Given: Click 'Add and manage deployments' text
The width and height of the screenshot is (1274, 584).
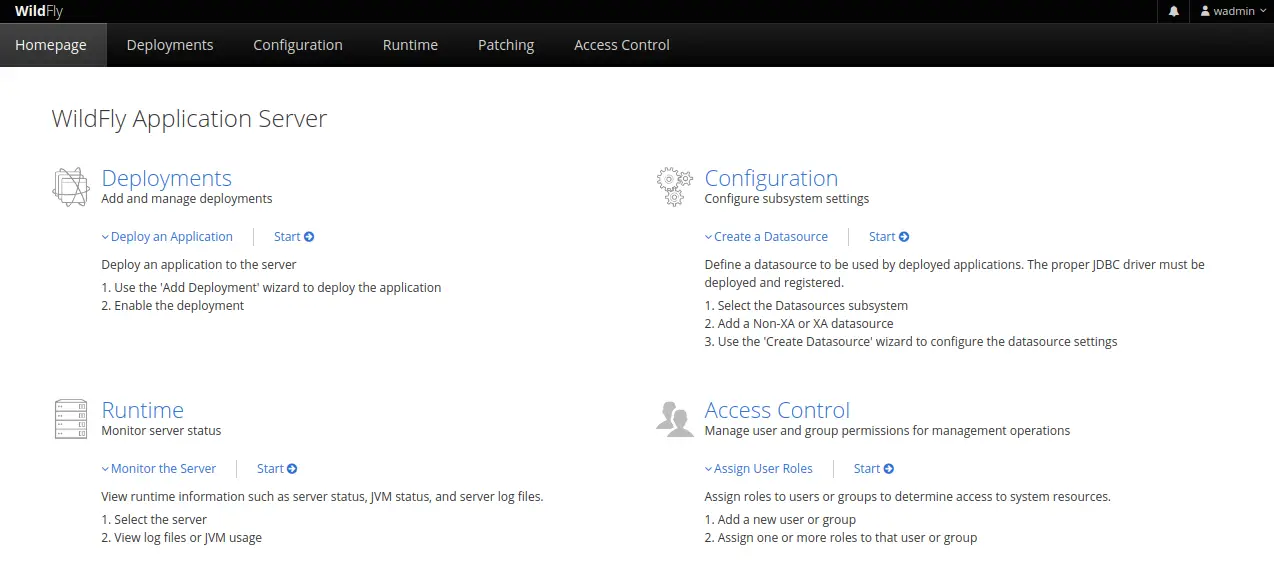Looking at the screenshot, I should pyautogui.click(x=187, y=199).
